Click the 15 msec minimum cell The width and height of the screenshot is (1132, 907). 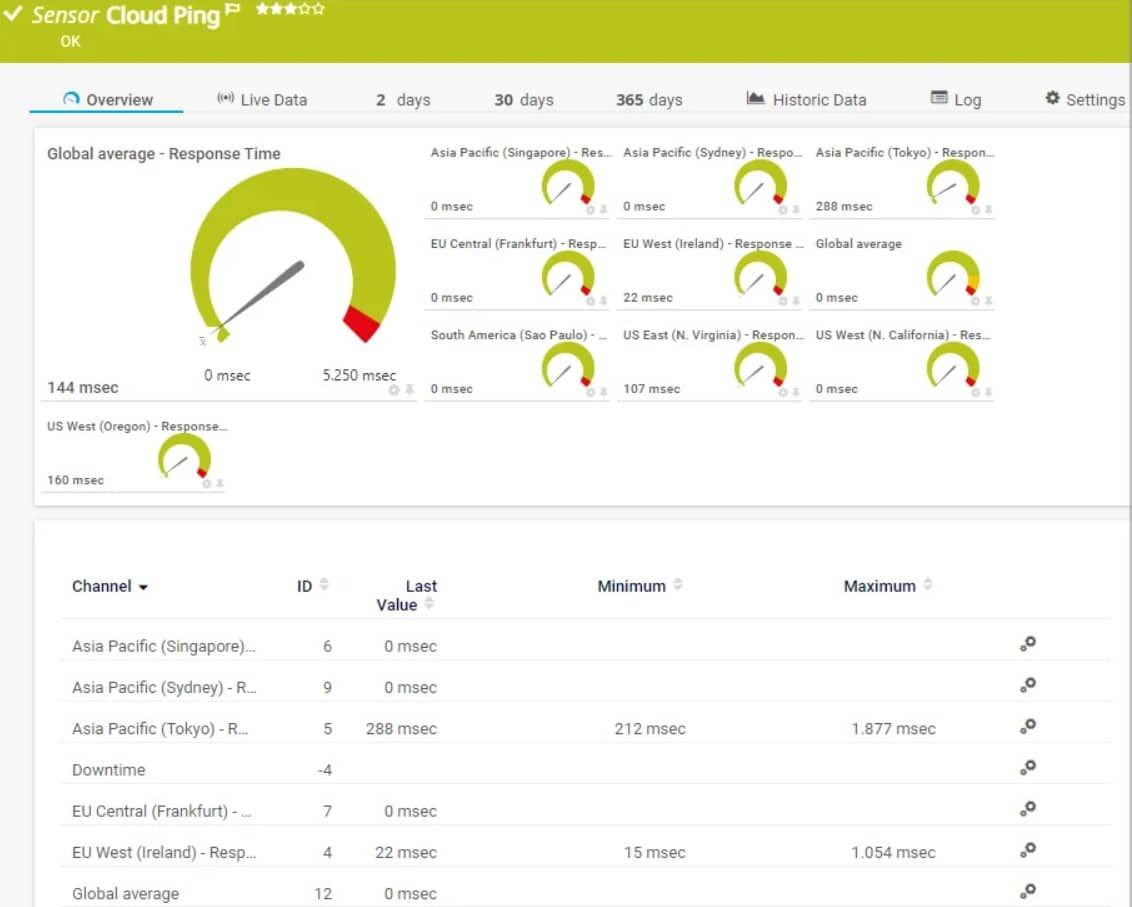coord(654,852)
